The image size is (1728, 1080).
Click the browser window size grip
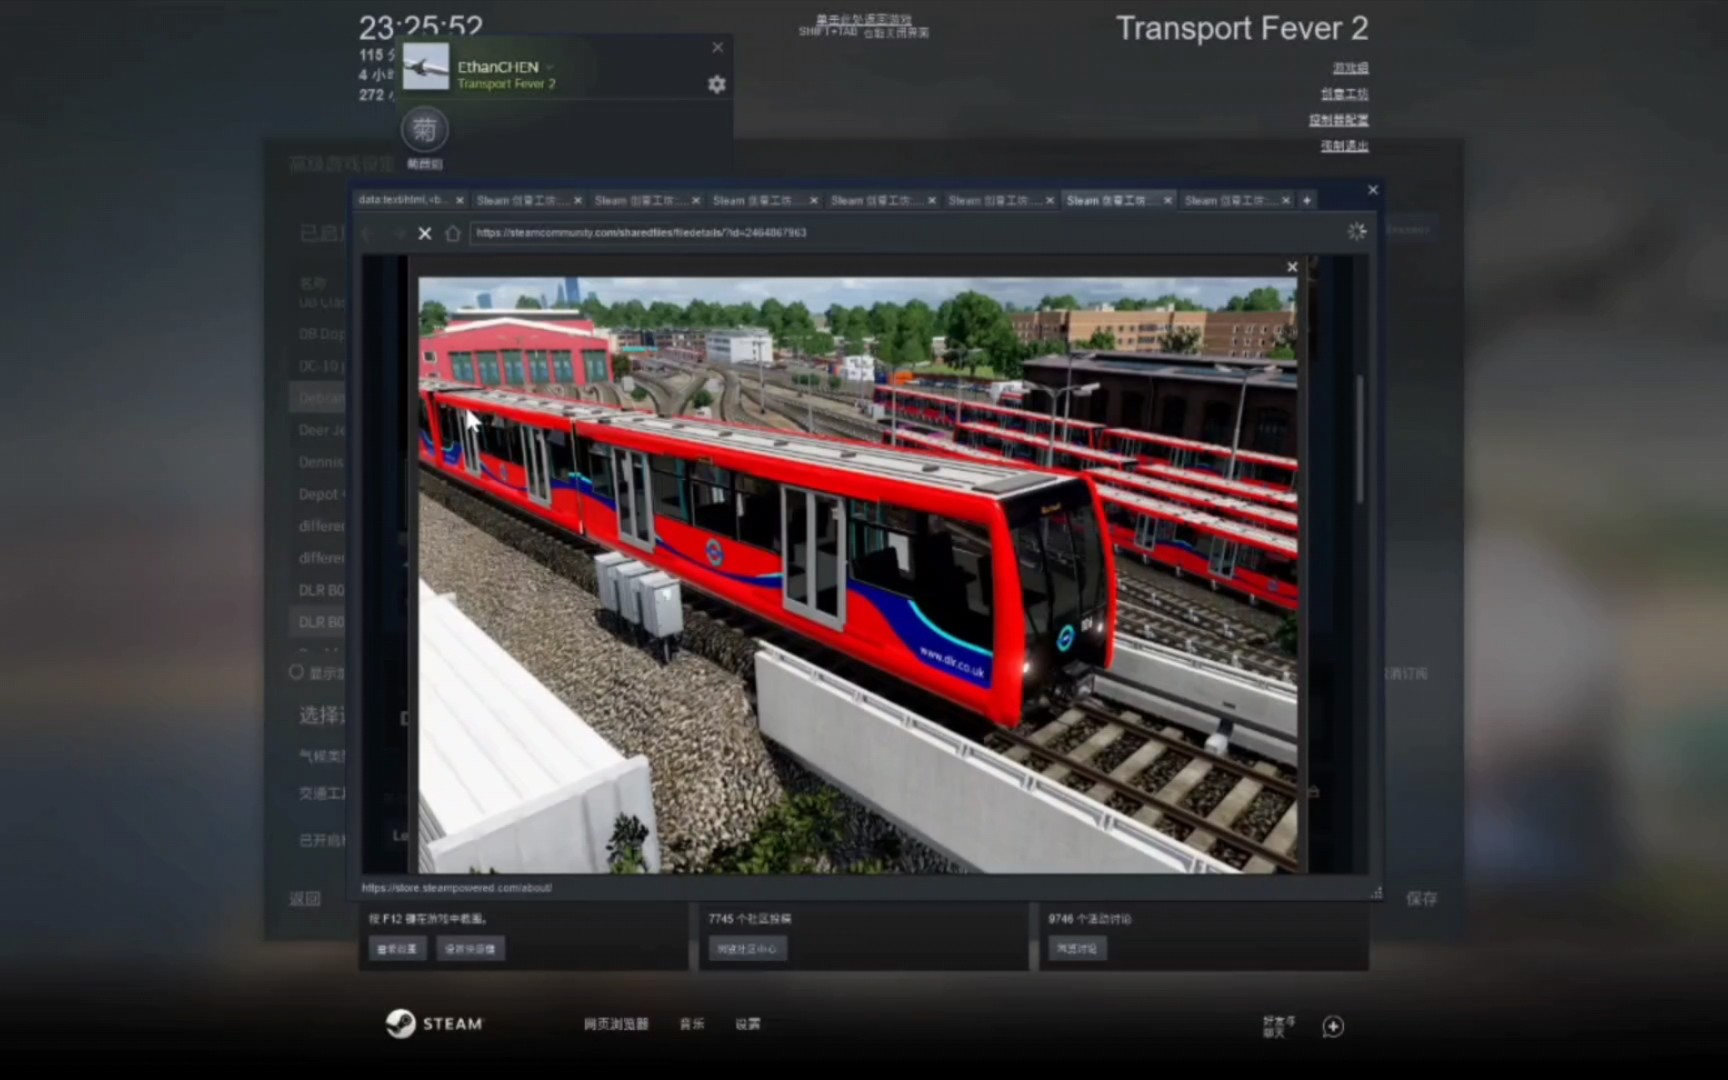[1375, 891]
